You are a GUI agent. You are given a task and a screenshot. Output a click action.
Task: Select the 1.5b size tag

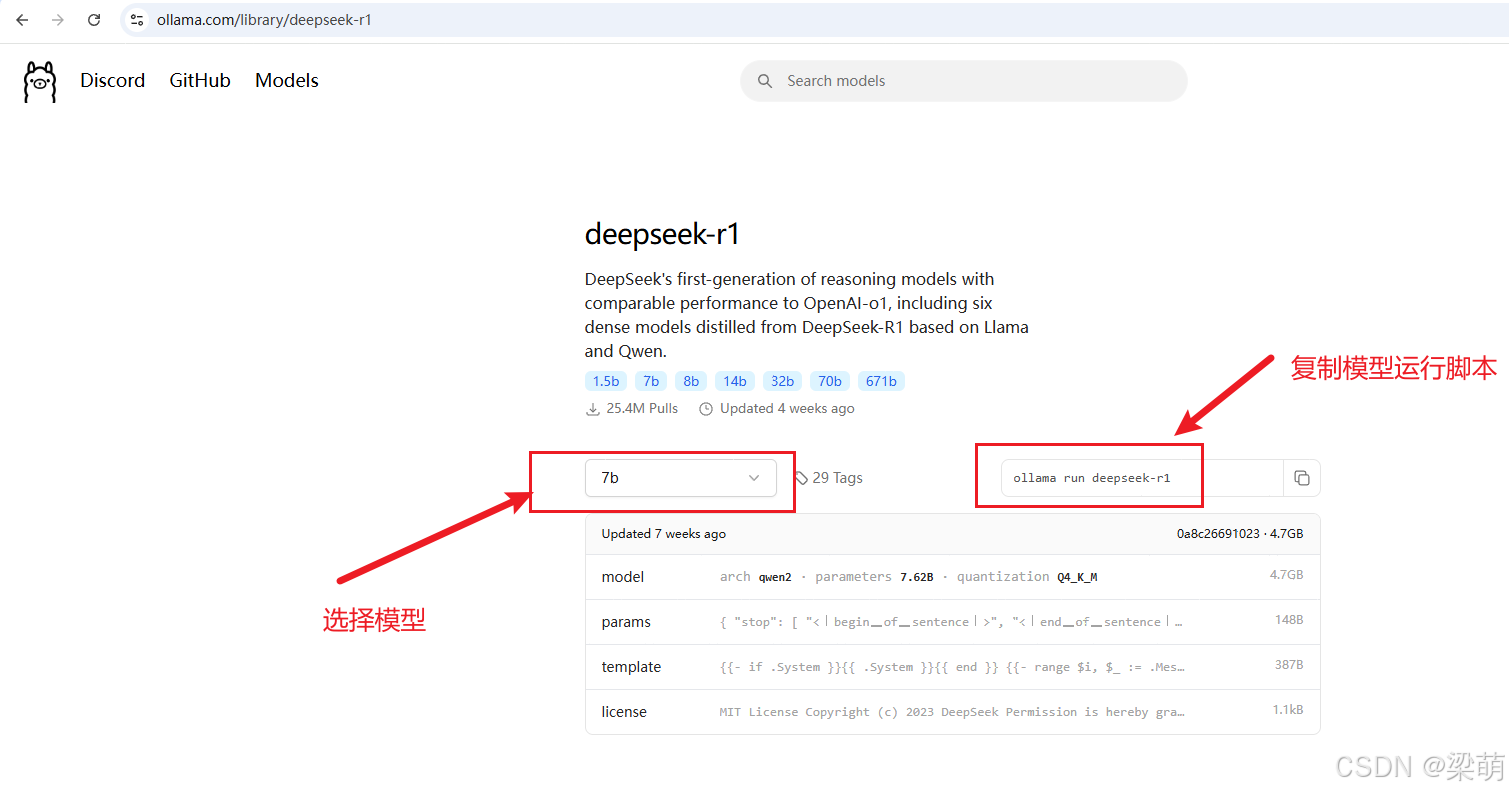pos(606,381)
